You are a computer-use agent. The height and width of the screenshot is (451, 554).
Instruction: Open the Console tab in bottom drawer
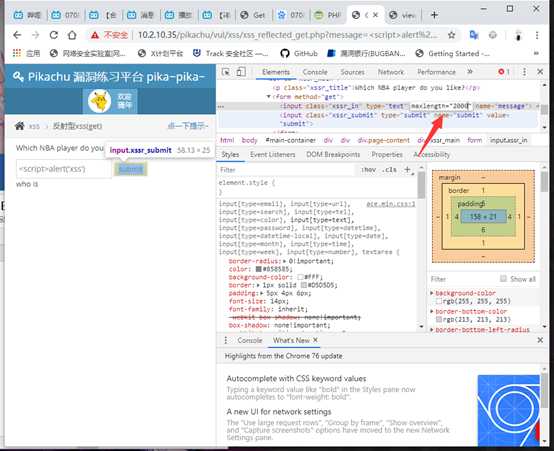click(x=249, y=340)
